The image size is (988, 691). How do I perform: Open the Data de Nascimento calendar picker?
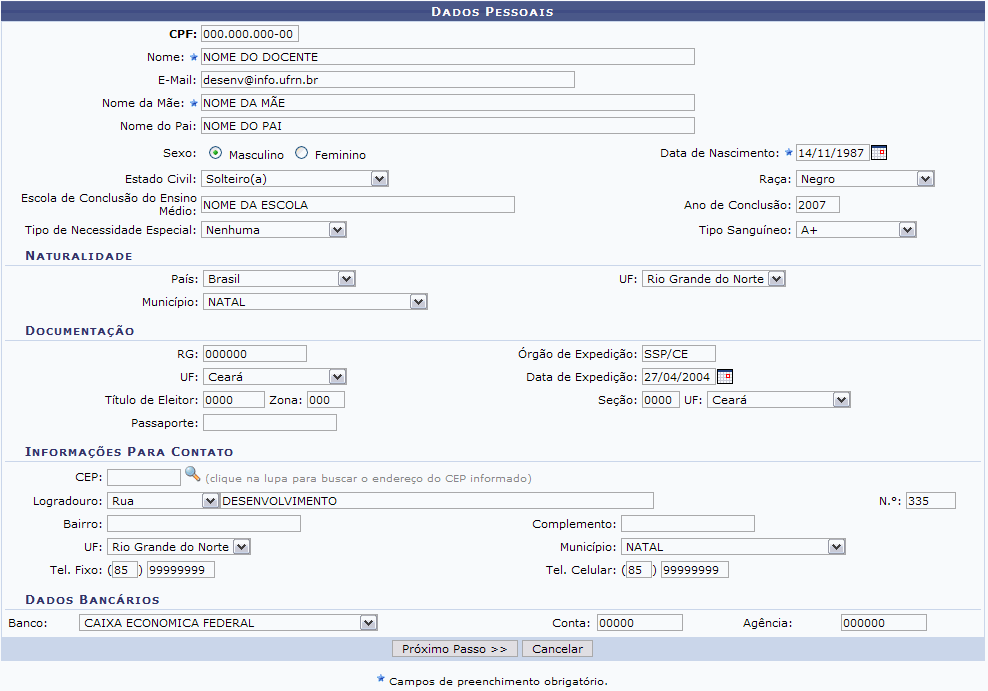tap(879, 153)
